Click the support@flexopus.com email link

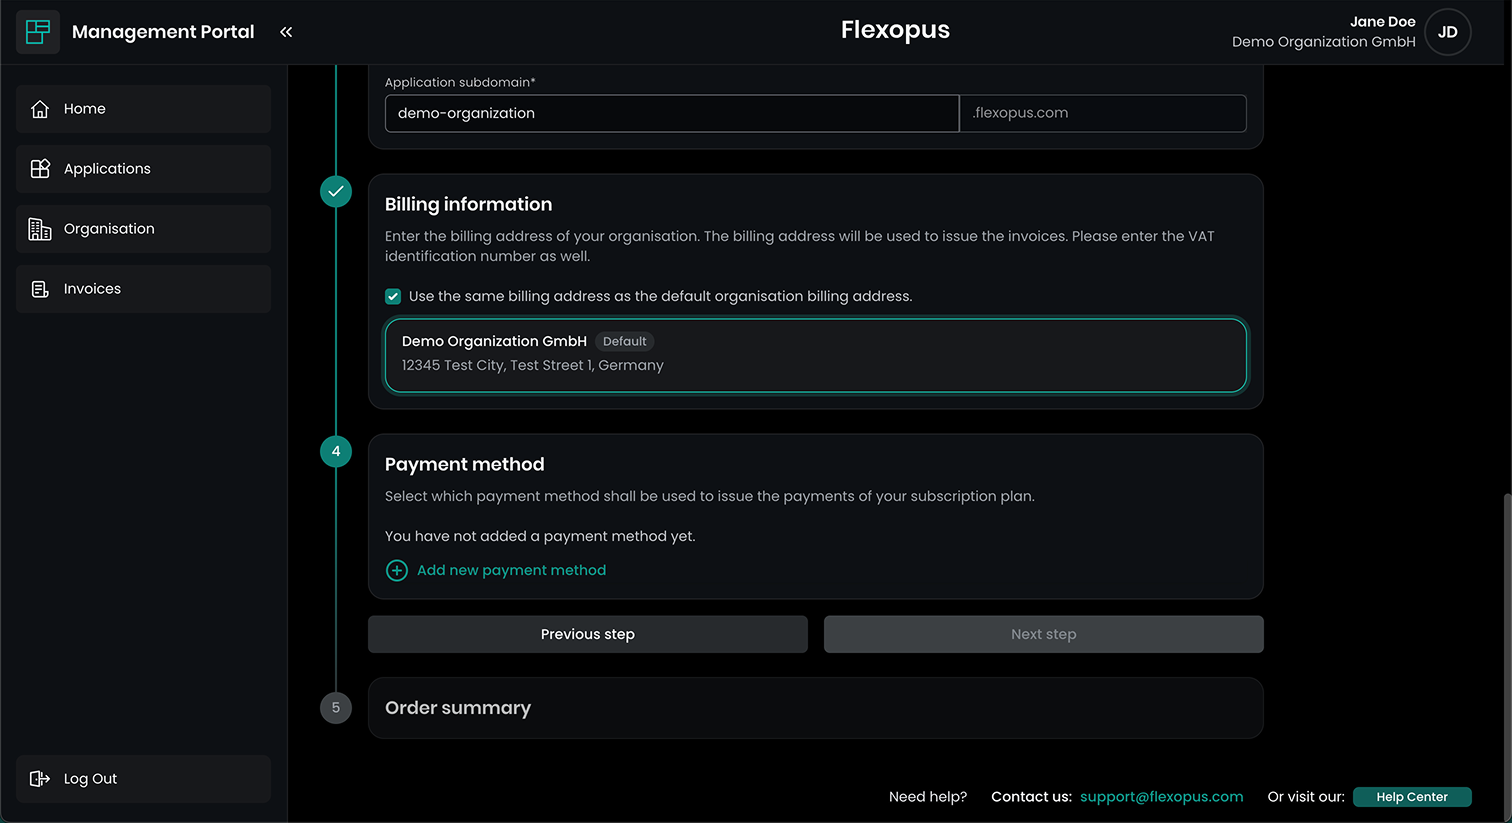point(1161,797)
